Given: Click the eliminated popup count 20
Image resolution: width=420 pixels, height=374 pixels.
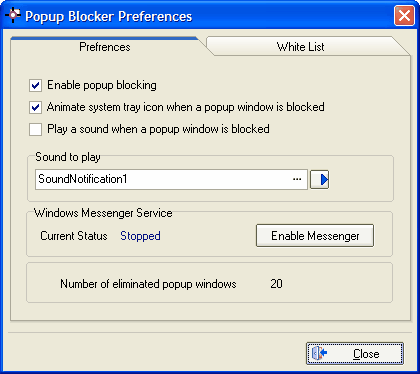Looking at the screenshot, I should point(276,284).
